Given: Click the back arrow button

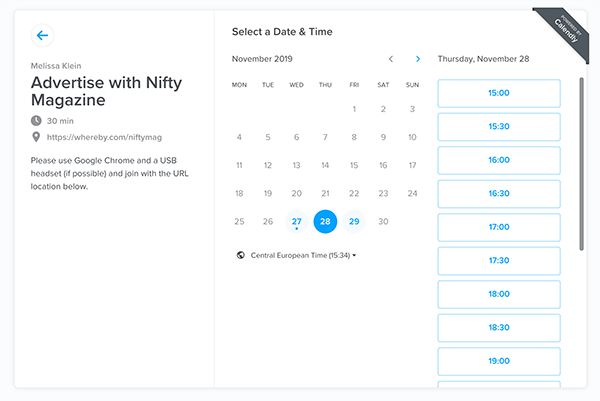Looking at the screenshot, I should point(42,36).
